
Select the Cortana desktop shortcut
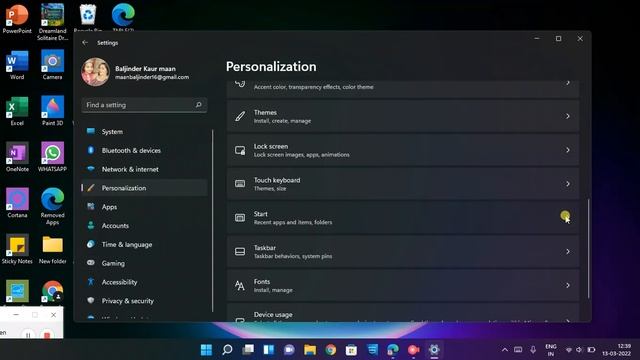pyautogui.click(x=17, y=203)
